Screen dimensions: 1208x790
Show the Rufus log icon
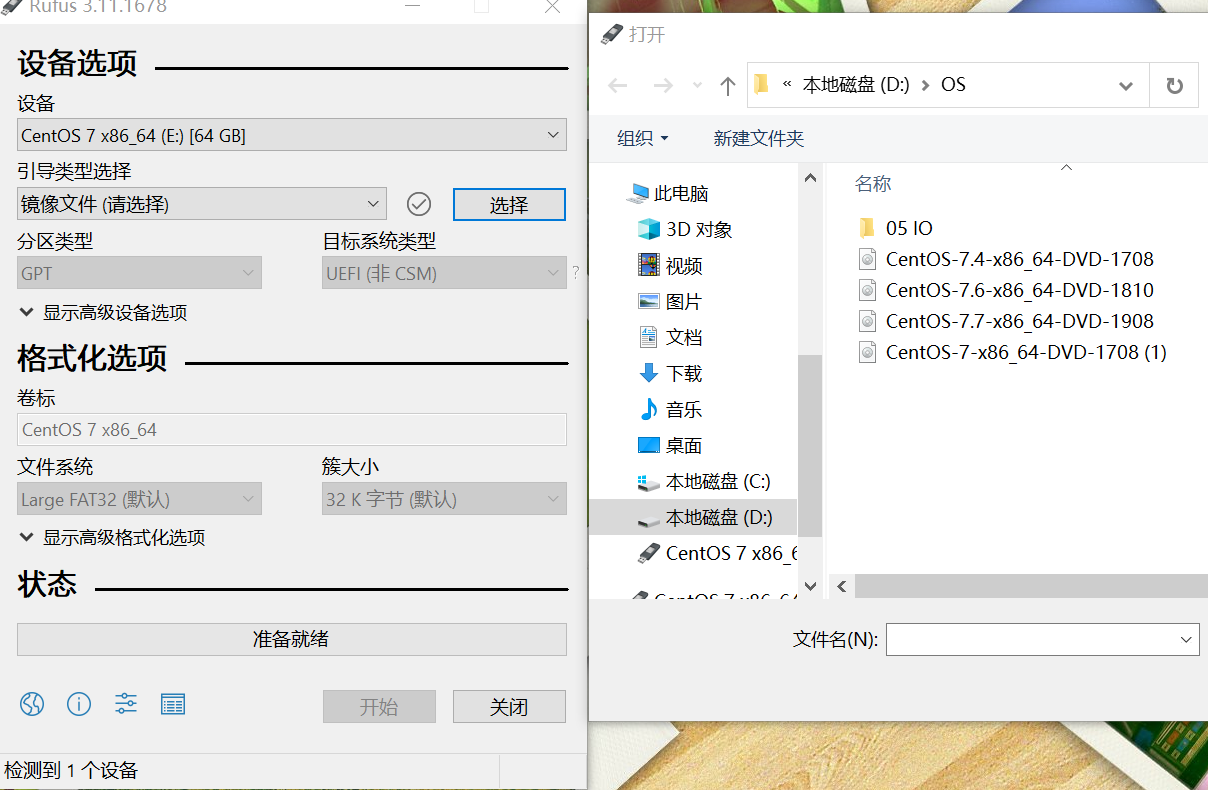click(173, 704)
